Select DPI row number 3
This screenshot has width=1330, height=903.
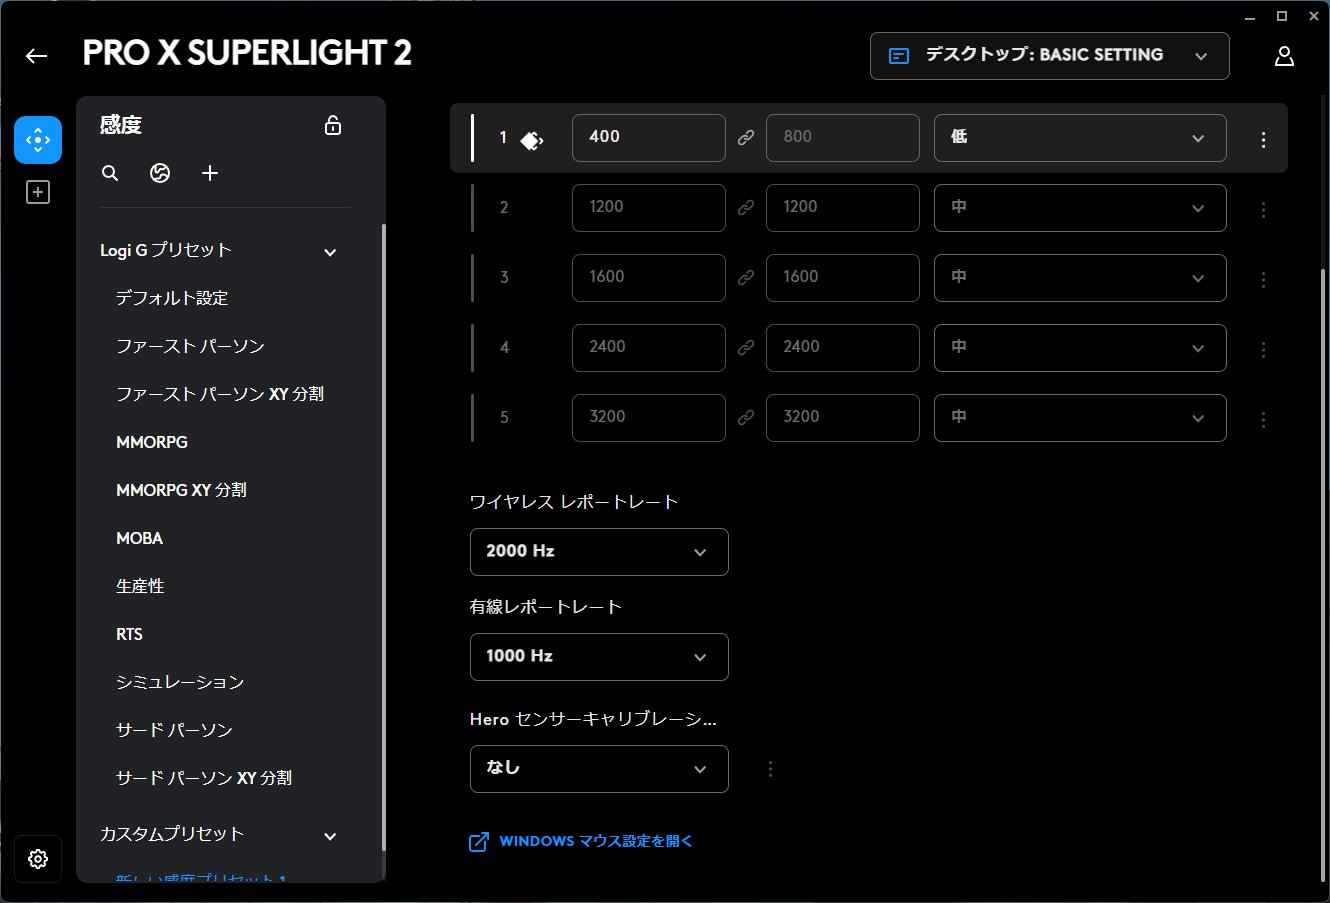[x=504, y=278]
